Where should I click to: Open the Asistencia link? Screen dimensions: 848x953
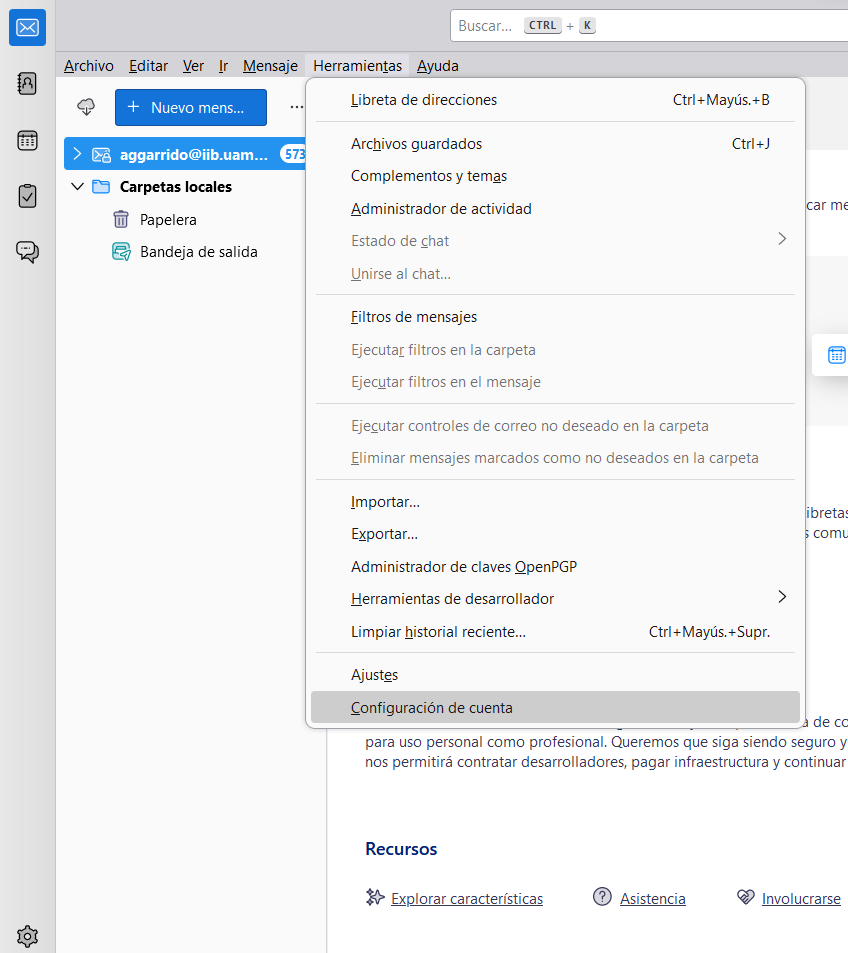(652, 899)
